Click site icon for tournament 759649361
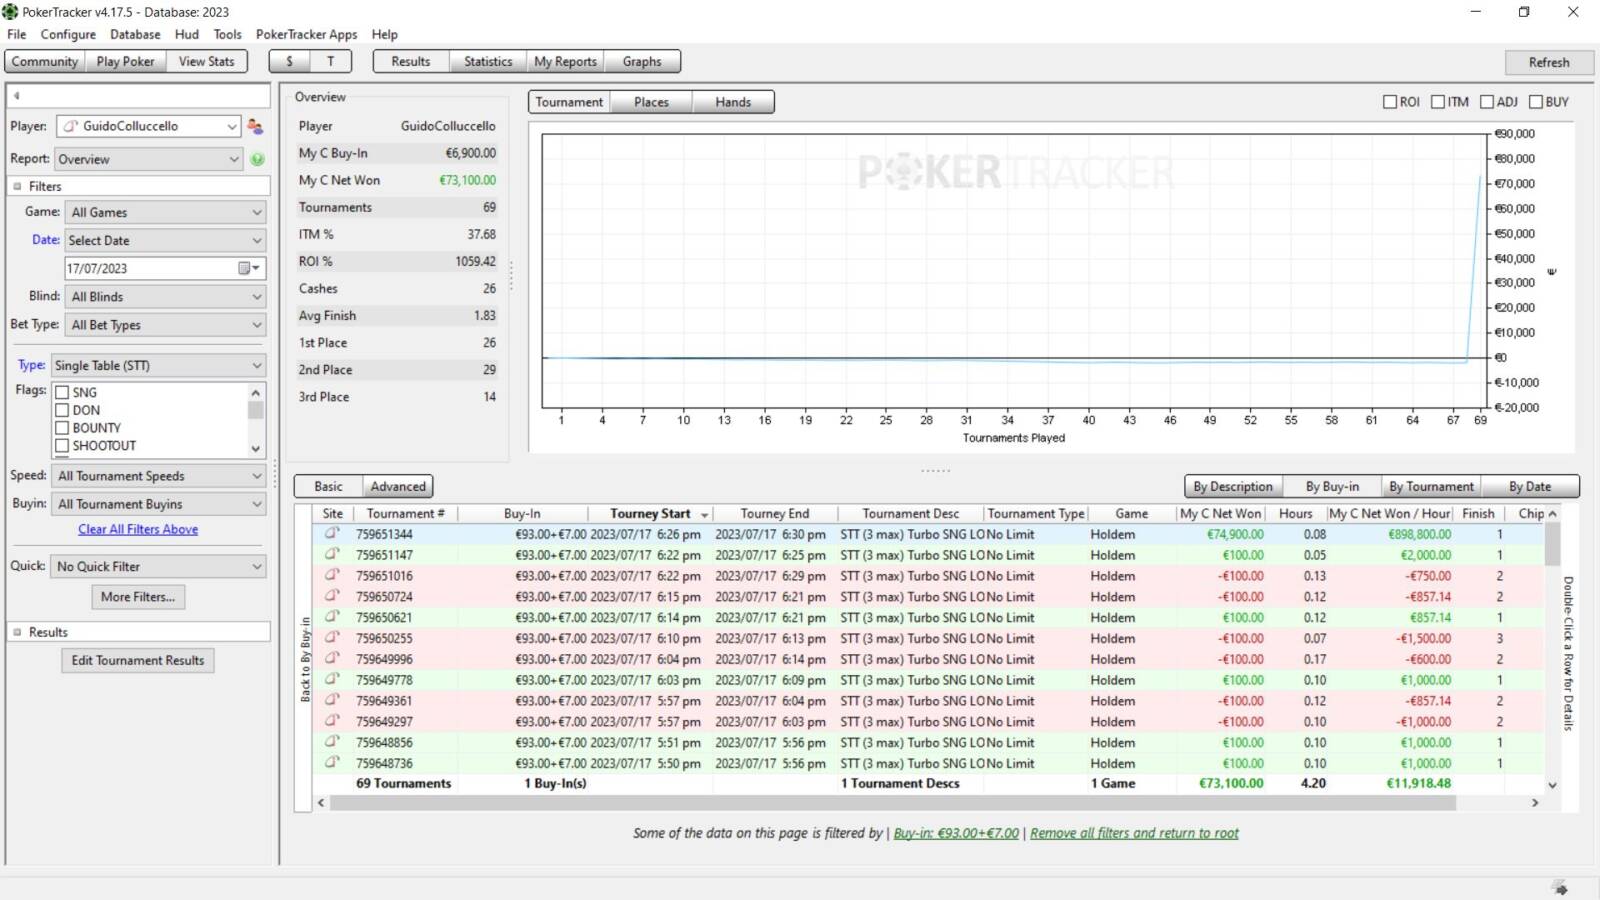The image size is (1600, 900). pos(332,700)
